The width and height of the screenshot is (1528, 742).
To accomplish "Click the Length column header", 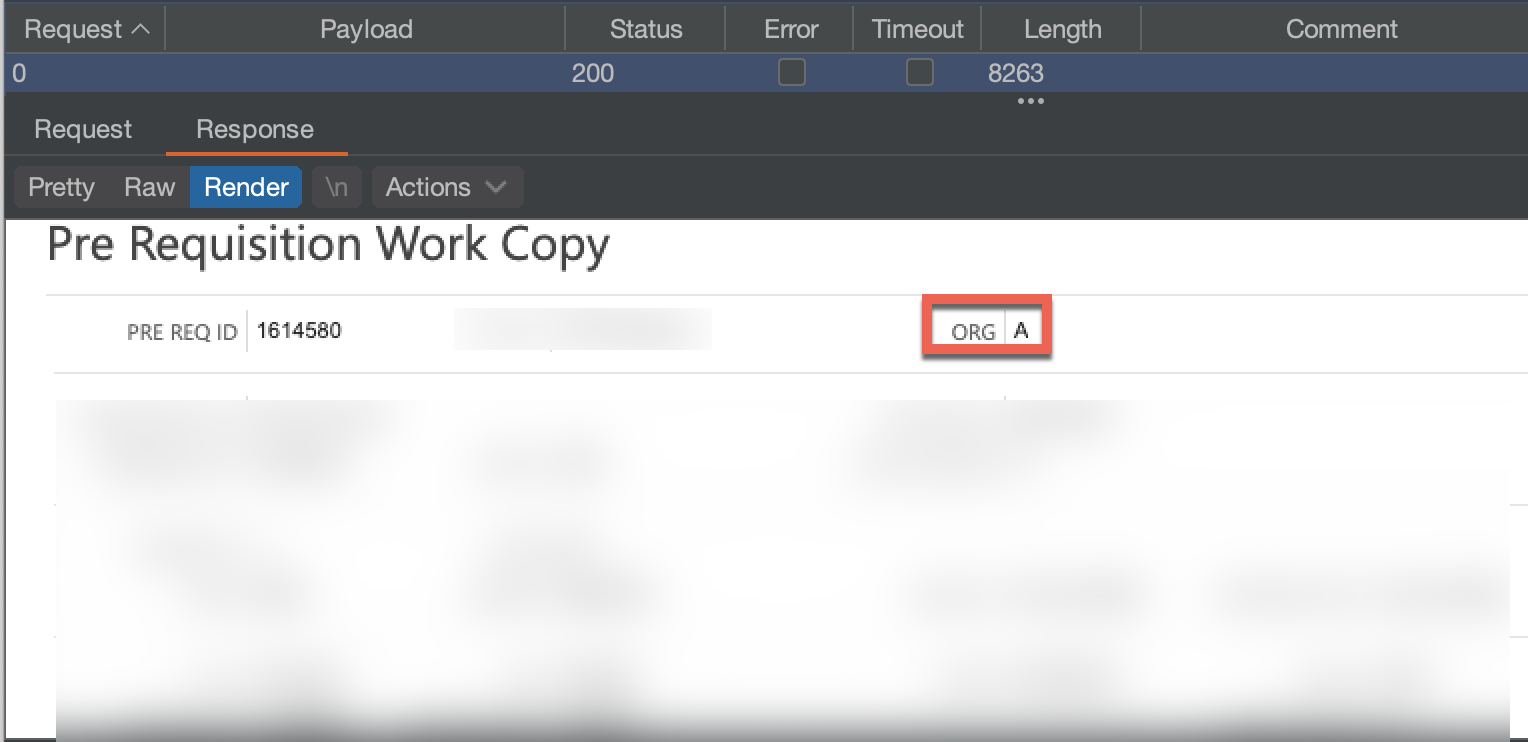I will [1062, 30].
